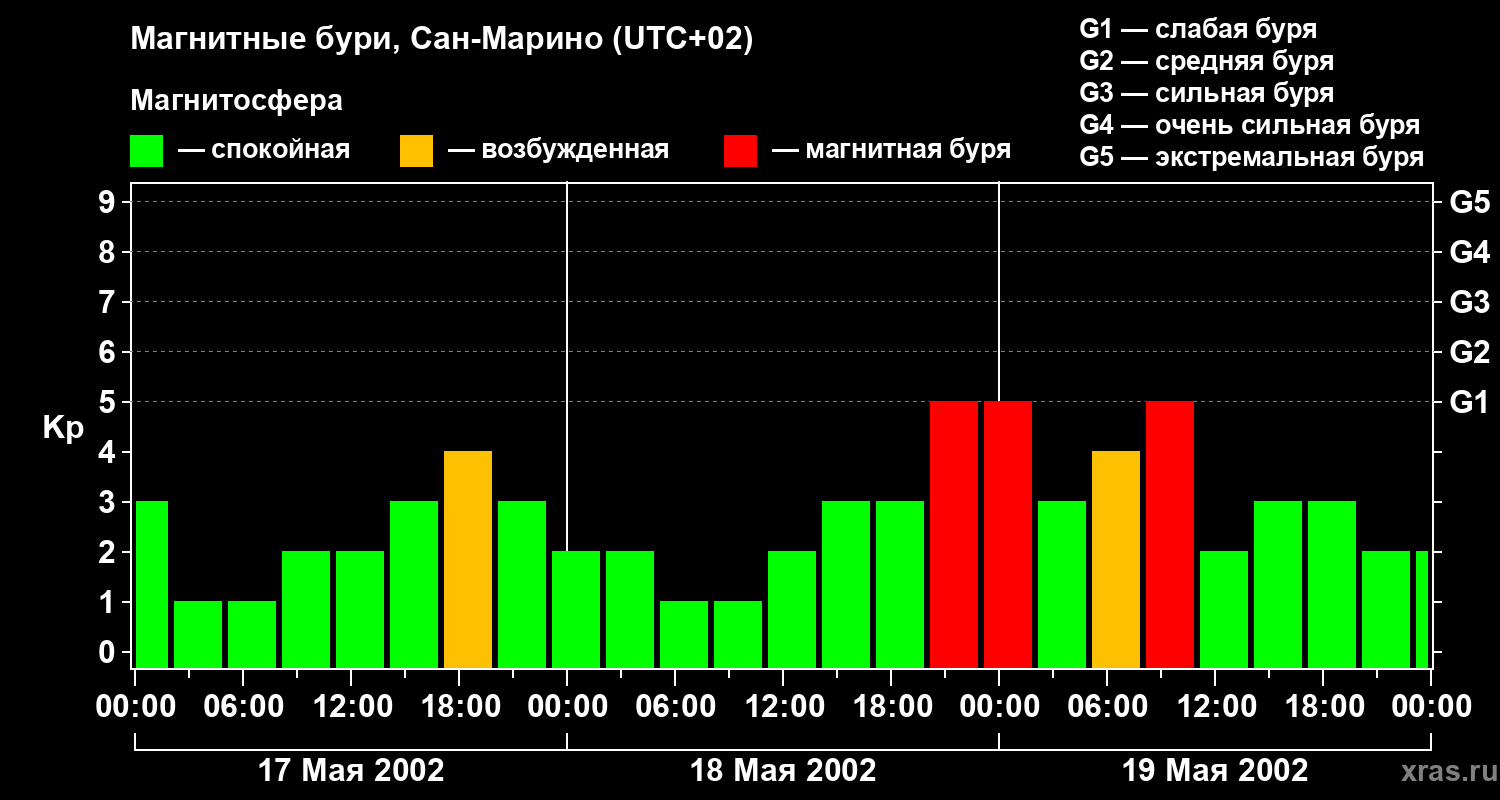Click the G5 label on the right axis
Image resolution: width=1500 pixels, height=800 pixels.
pos(1469,202)
